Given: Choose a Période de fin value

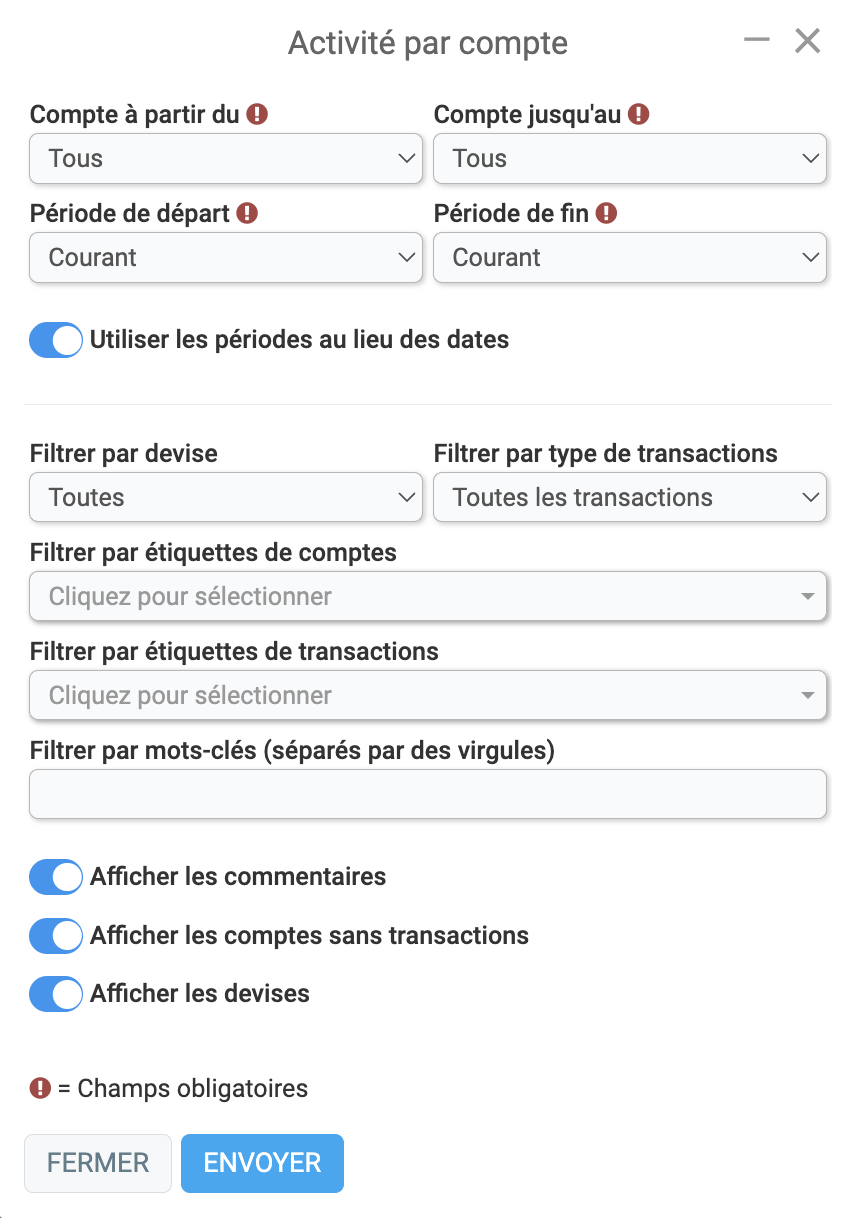Looking at the screenshot, I should pos(630,258).
